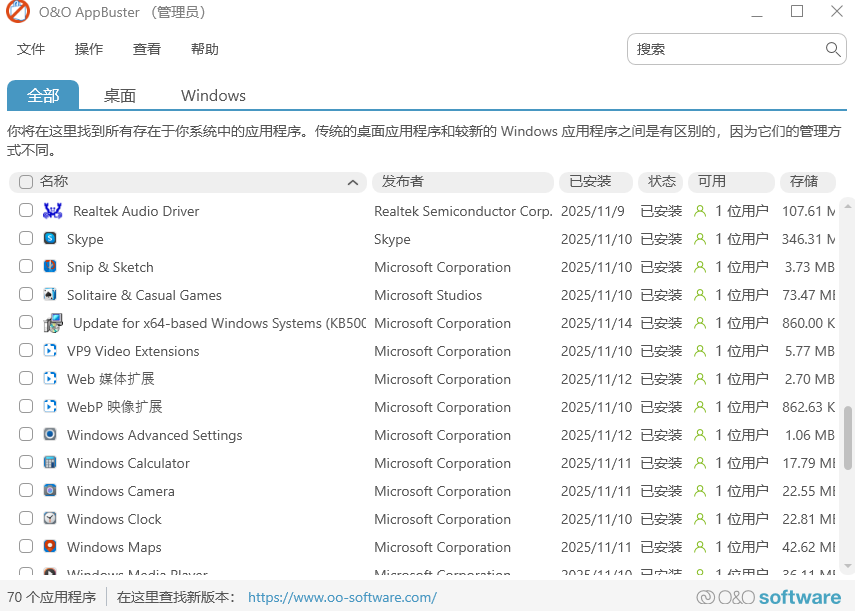Screen dimensions: 855x611
Task: Toggle the select-all checkbox in the header
Action: click(x=25, y=182)
